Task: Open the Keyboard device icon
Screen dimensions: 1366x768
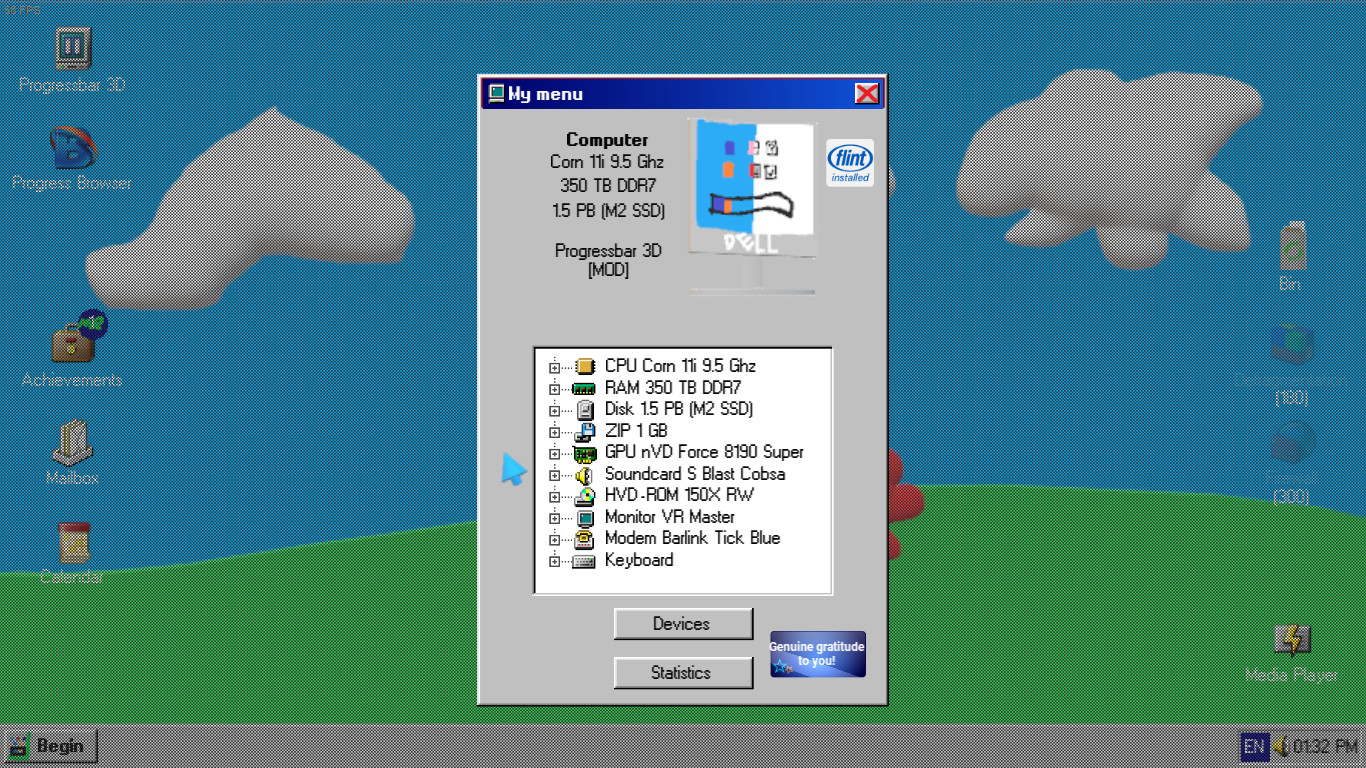Action: pos(585,560)
